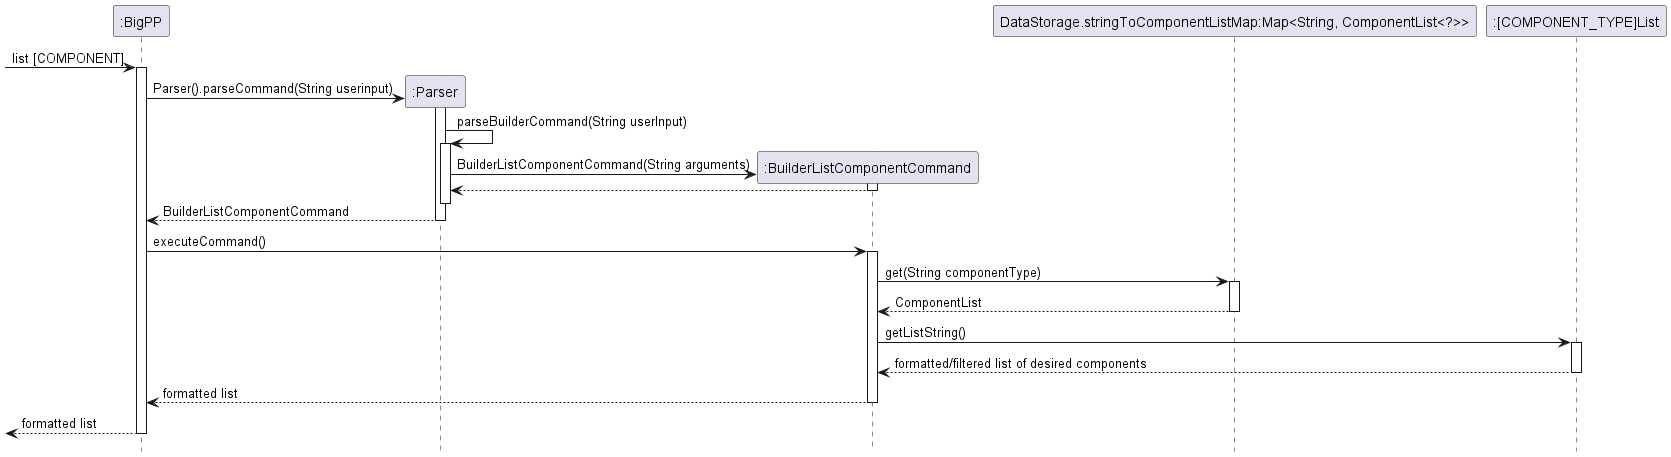The width and height of the screenshot is (1671, 457).
Task: Select the :Parser participant box
Action: (x=435, y=92)
